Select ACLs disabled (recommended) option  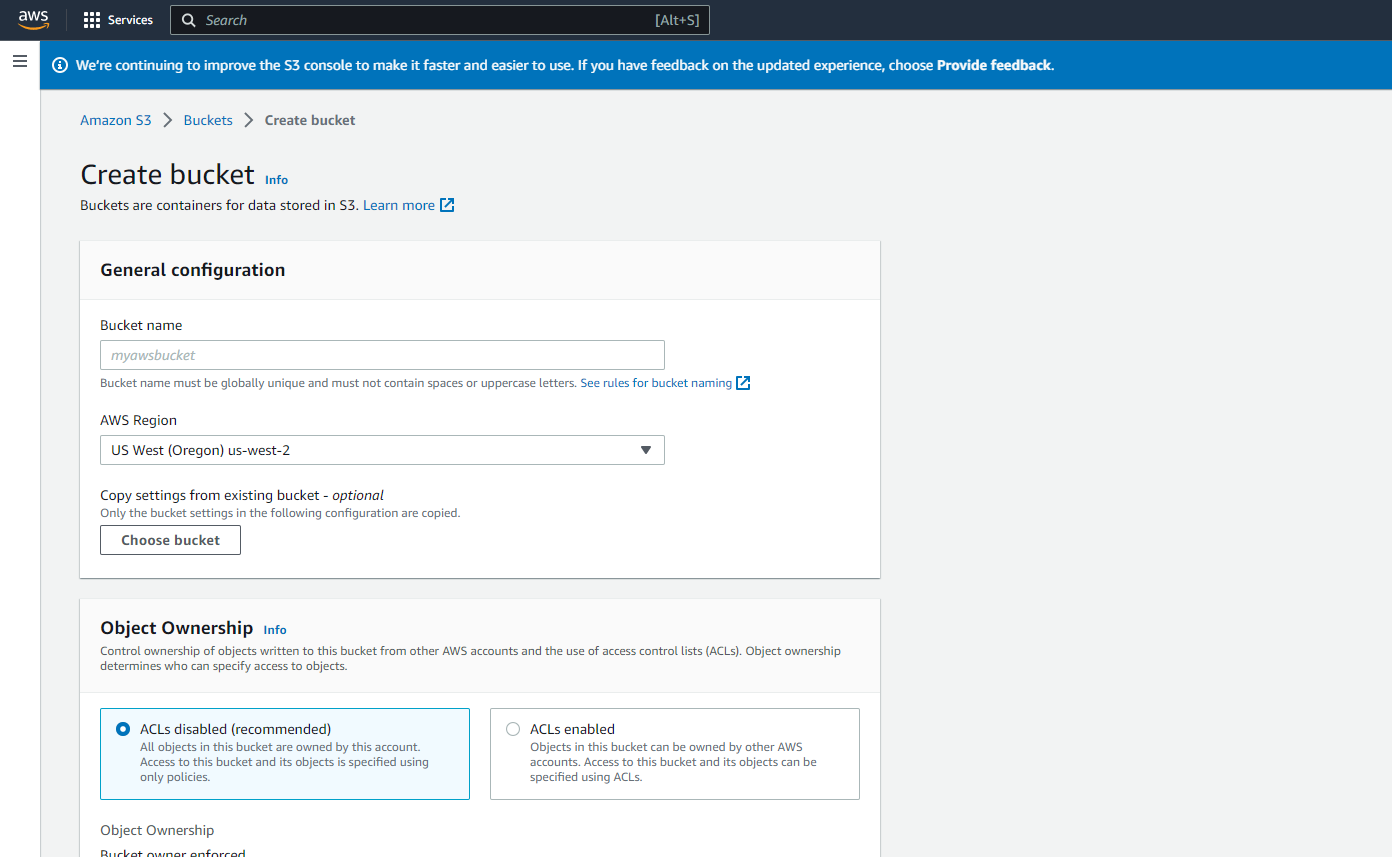pyautogui.click(x=285, y=754)
